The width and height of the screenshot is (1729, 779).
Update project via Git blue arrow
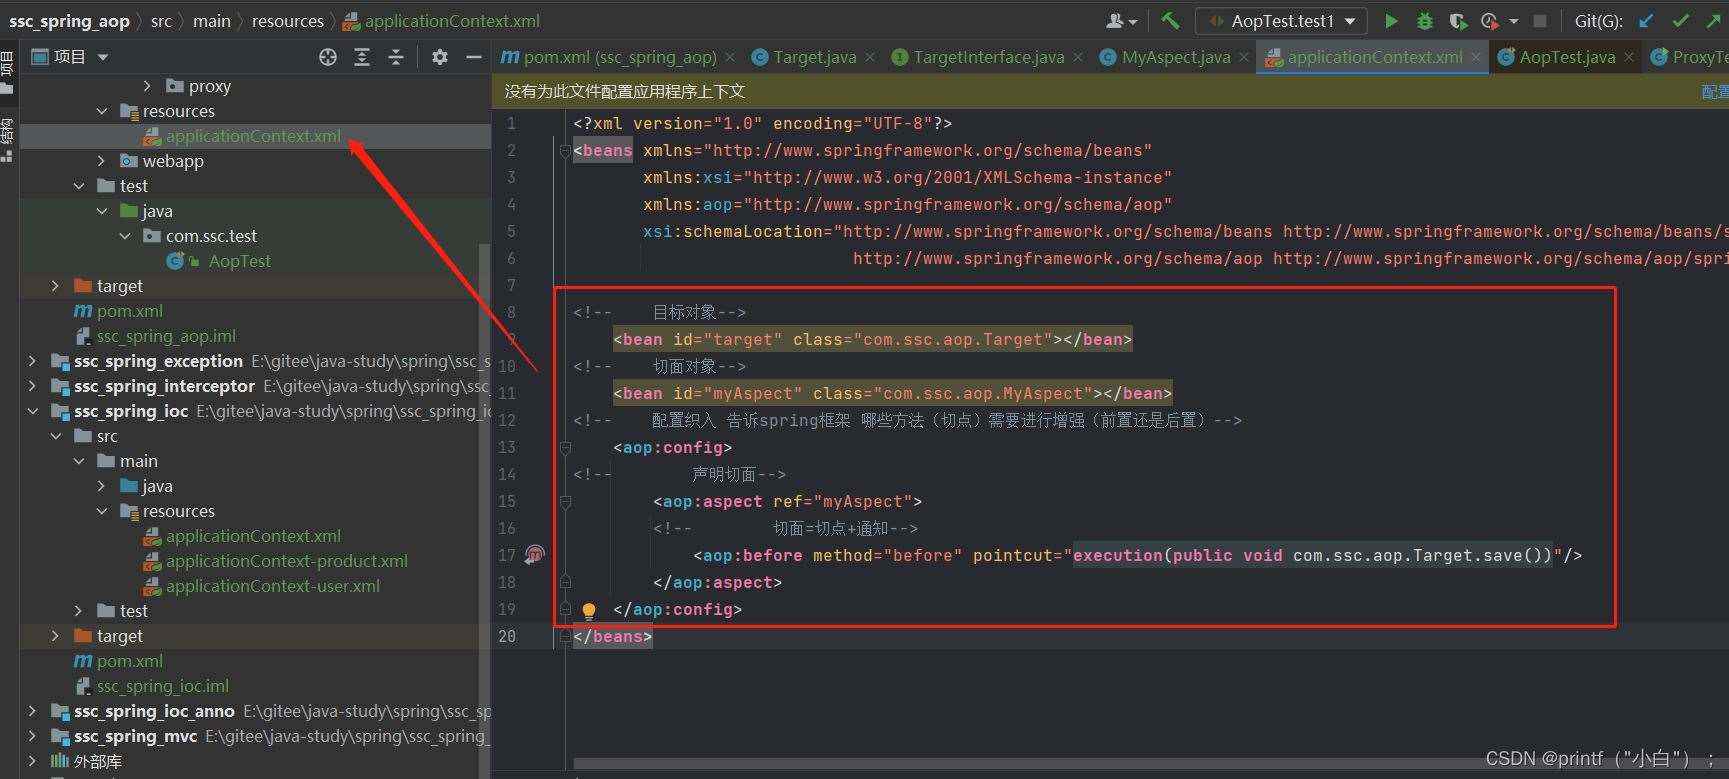[x=1646, y=20]
